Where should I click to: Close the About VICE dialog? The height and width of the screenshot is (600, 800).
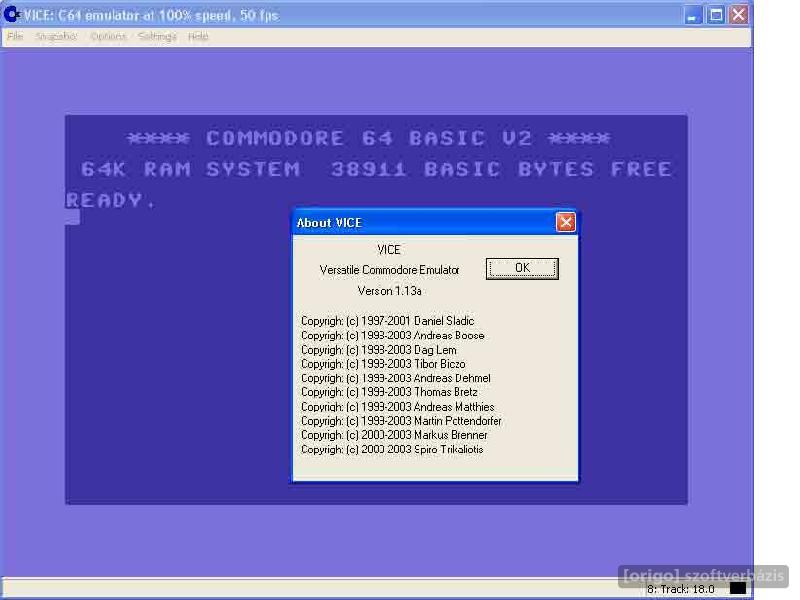point(565,222)
